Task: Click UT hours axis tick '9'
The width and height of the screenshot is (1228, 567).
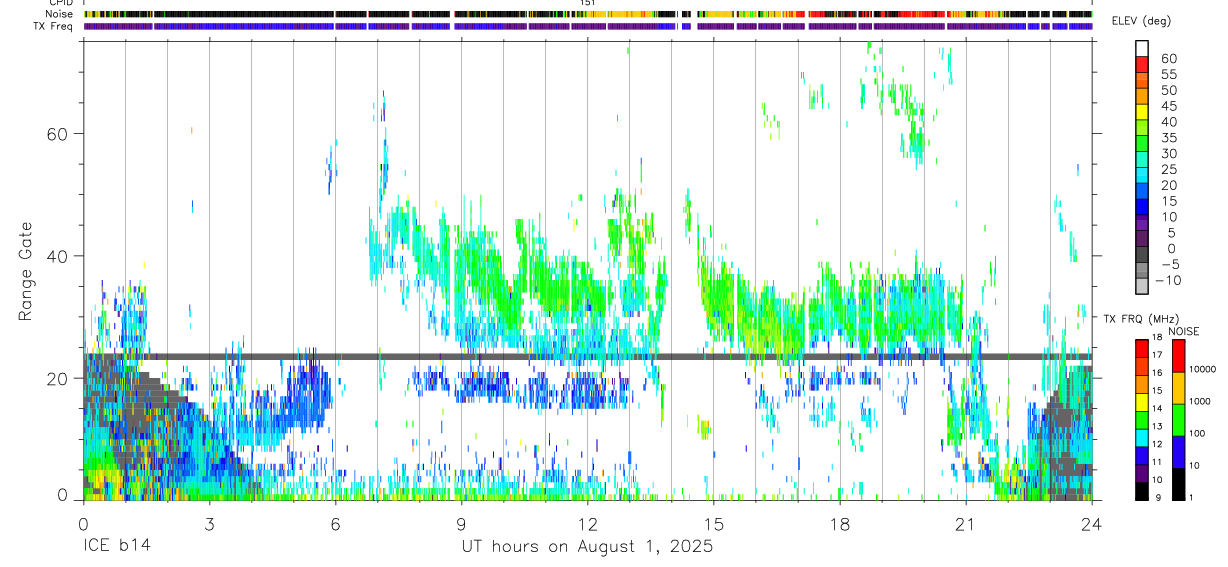Action: point(461,523)
